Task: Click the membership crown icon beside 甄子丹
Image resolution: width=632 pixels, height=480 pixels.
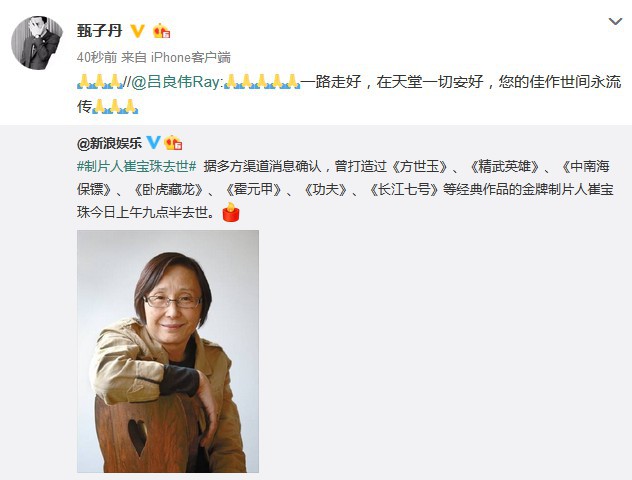Action: pos(161,31)
